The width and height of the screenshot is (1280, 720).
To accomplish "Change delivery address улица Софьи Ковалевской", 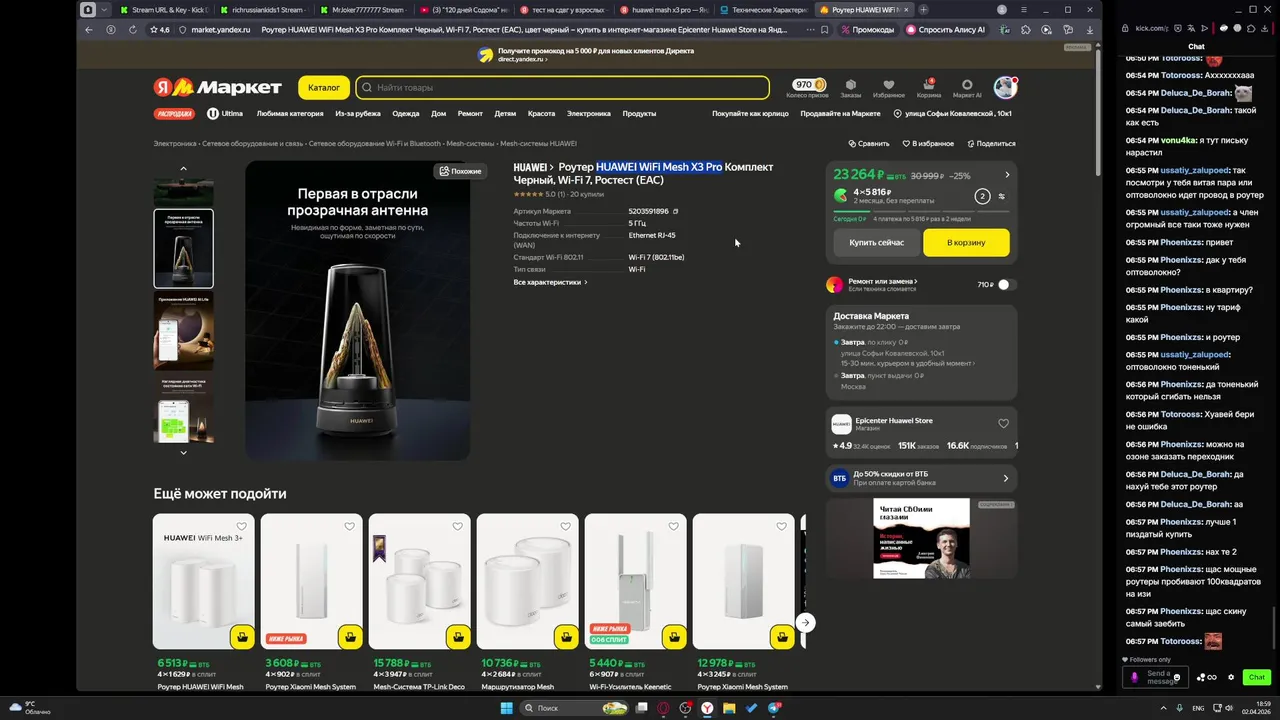I will (x=952, y=114).
